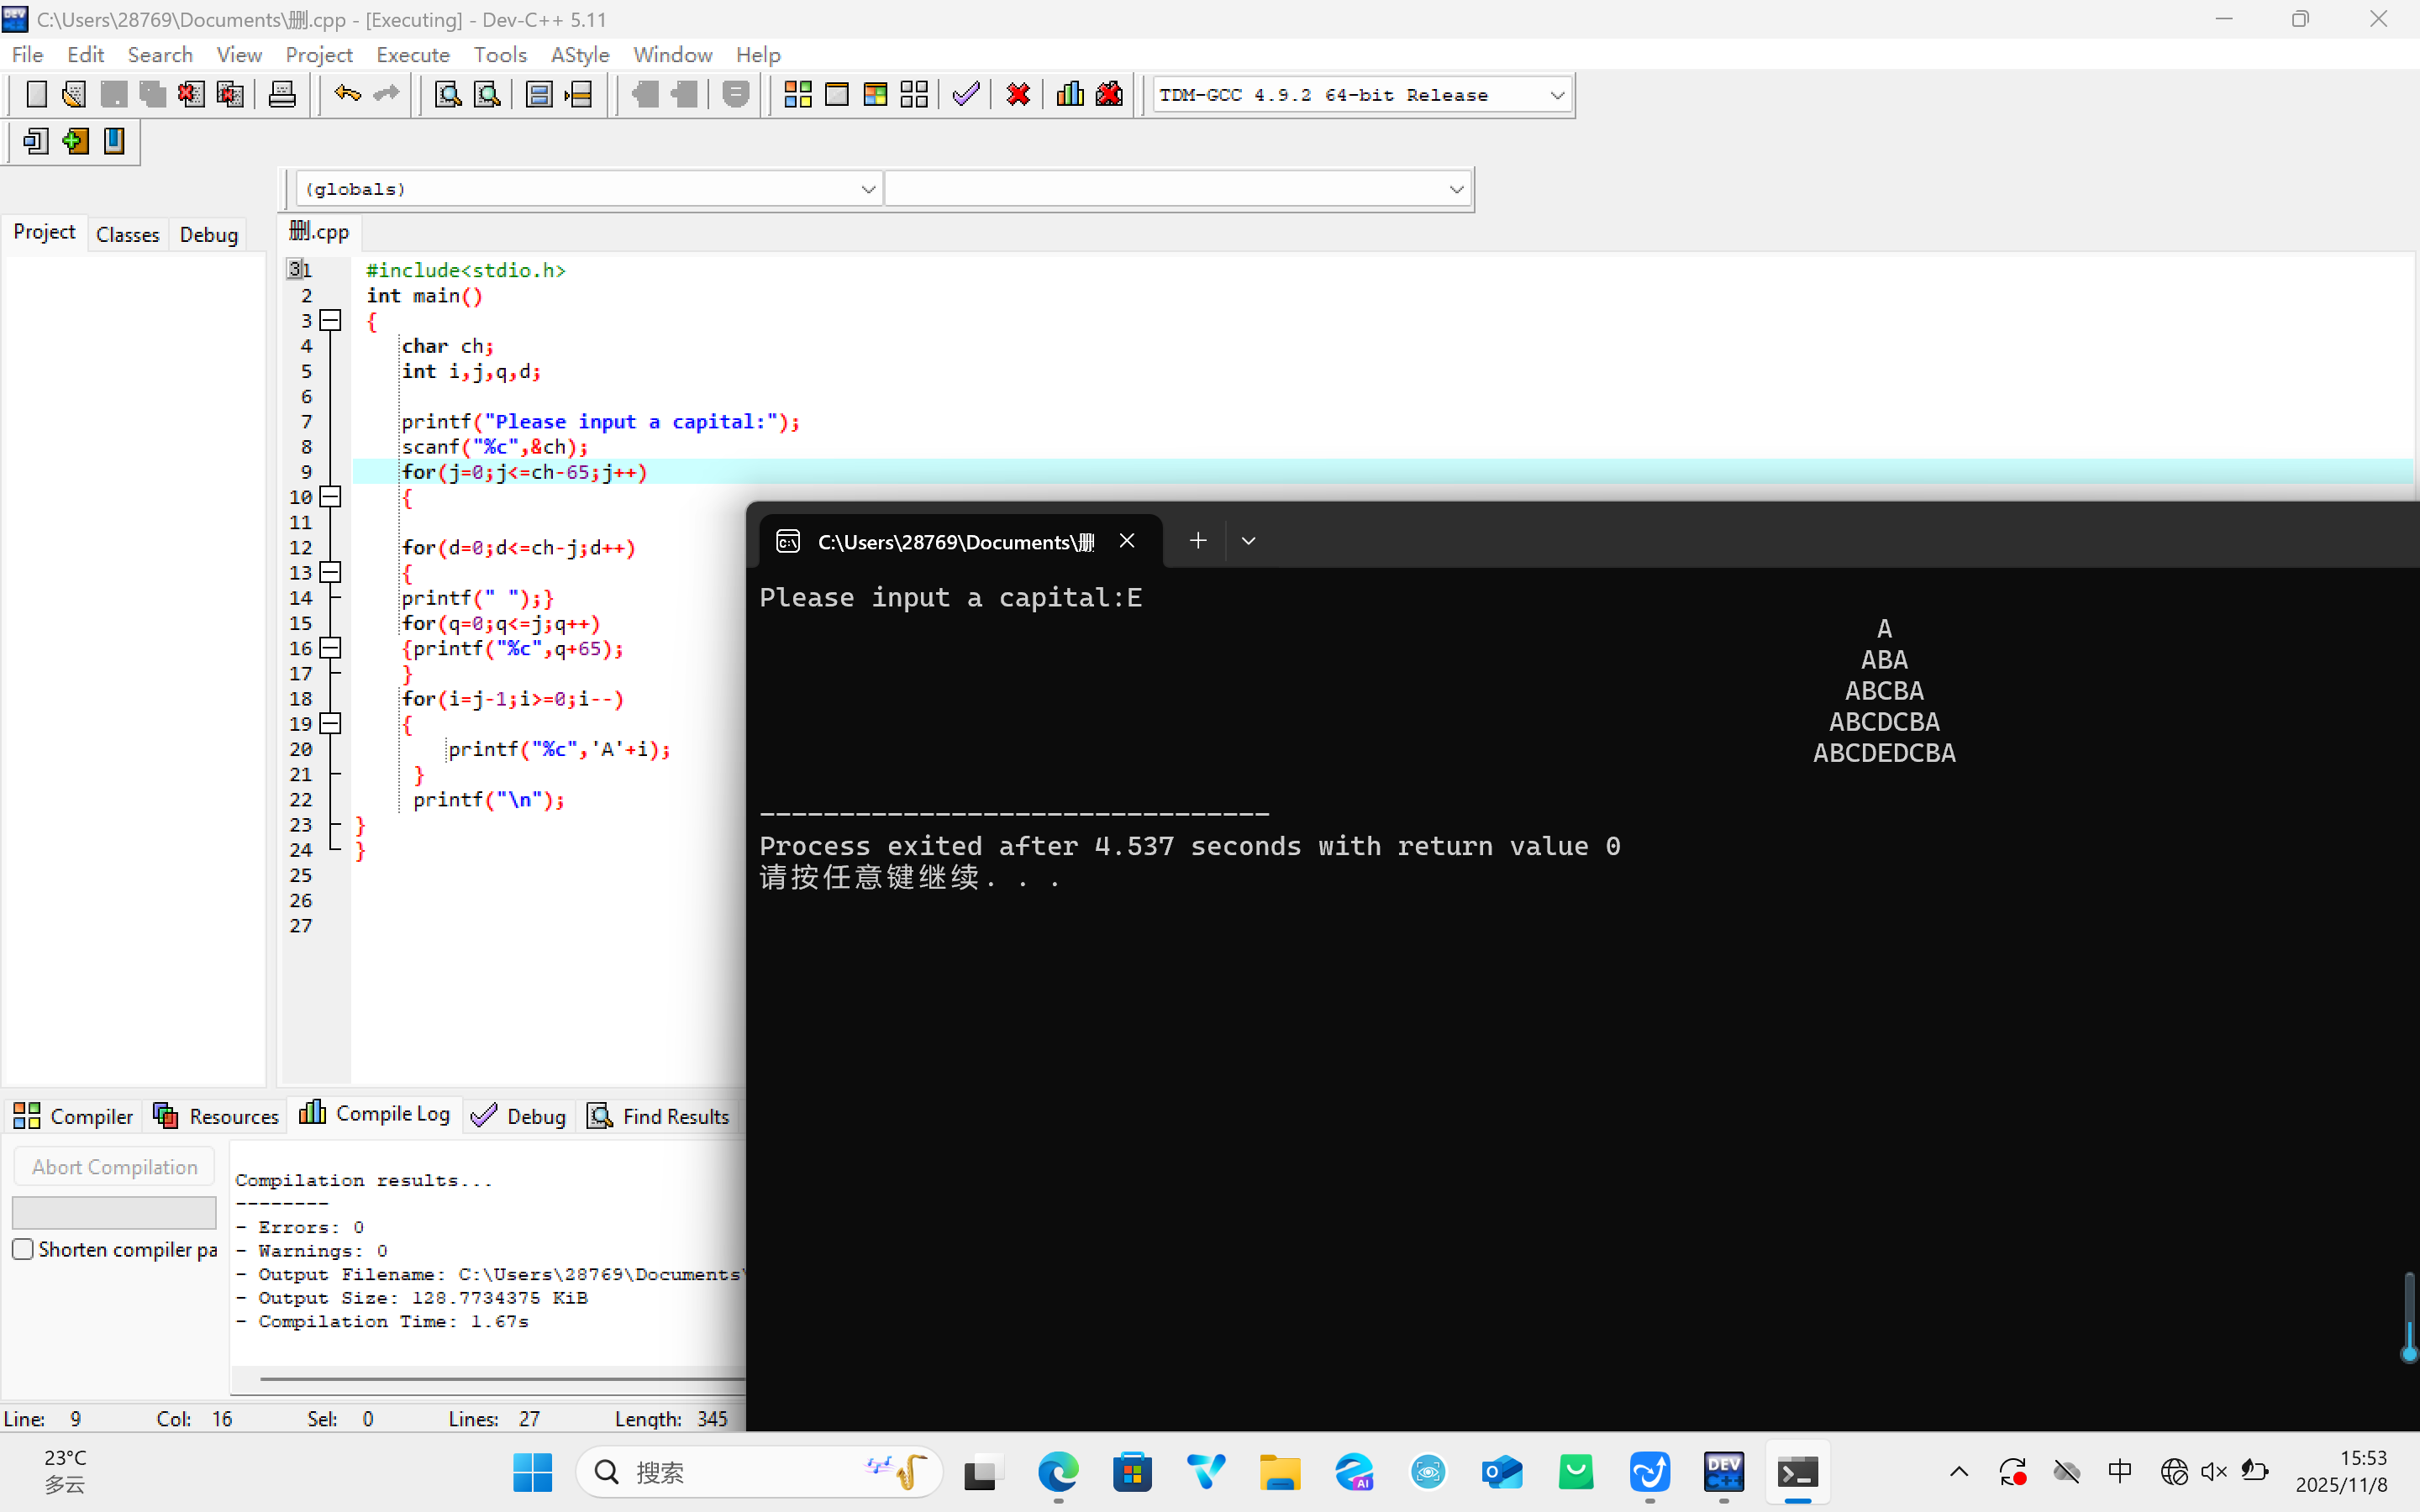Open the Execute menu

coord(412,55)
